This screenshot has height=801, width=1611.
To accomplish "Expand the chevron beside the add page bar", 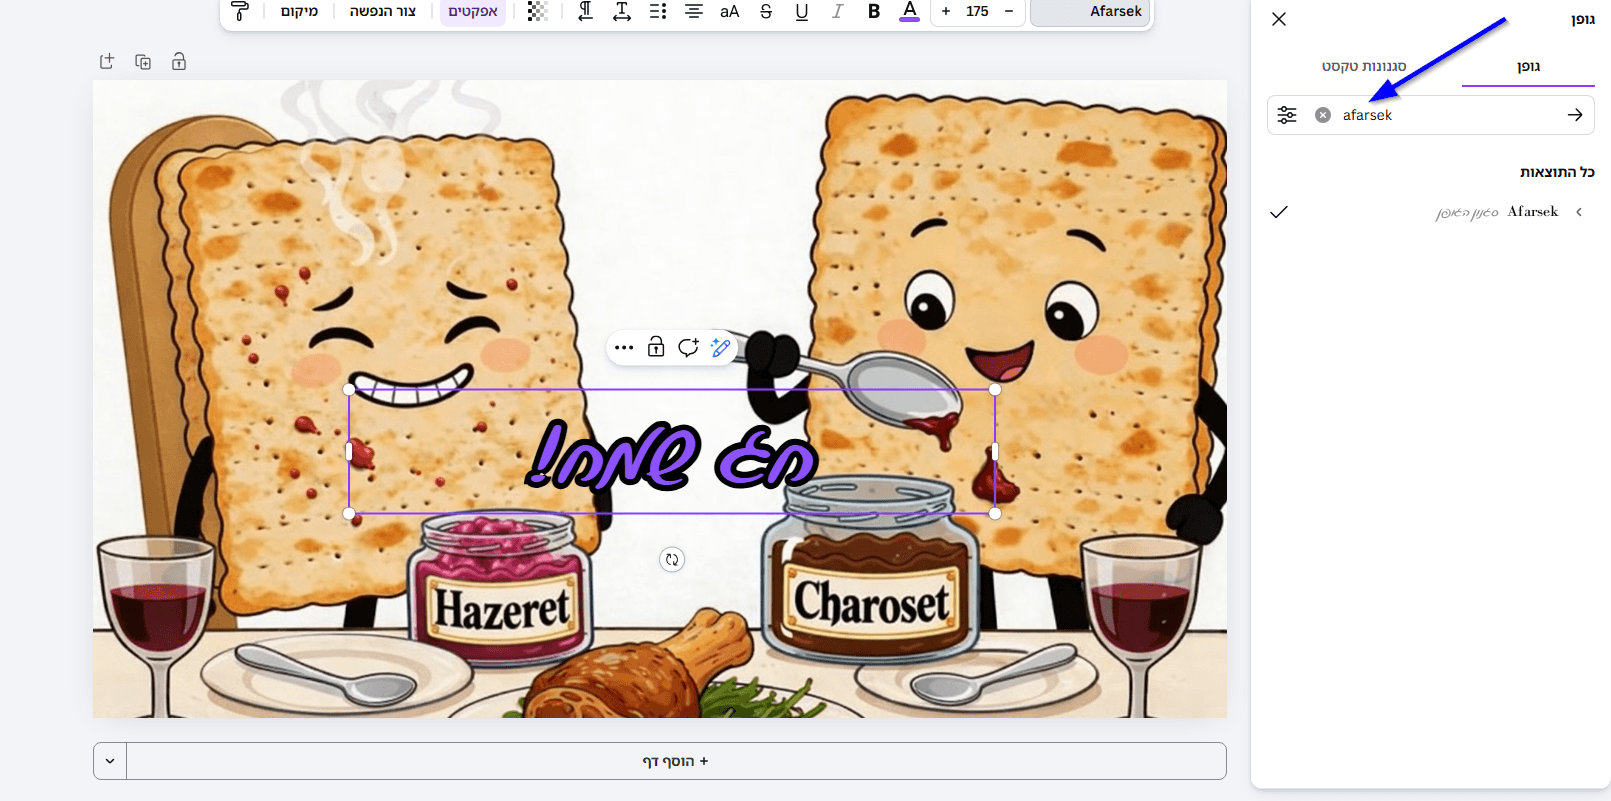I will (110, 761).
